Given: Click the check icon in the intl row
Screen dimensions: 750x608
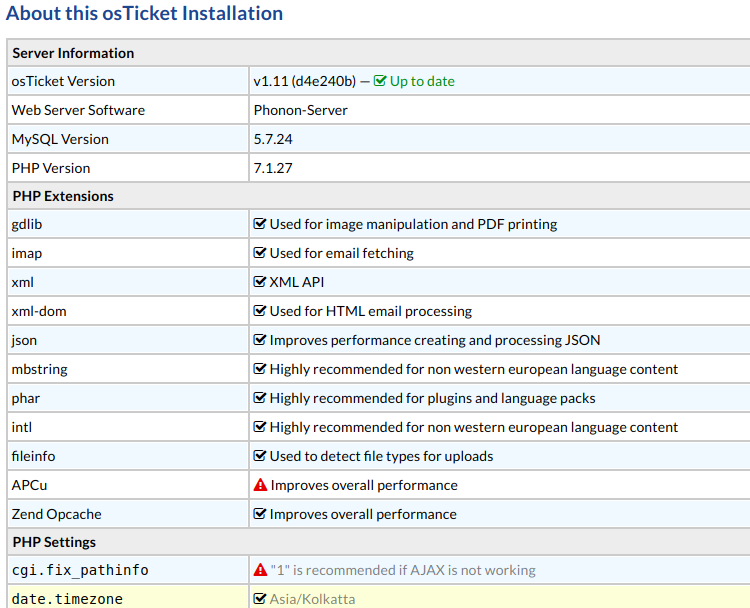Looking at the screenshot, I should [260, 427].
